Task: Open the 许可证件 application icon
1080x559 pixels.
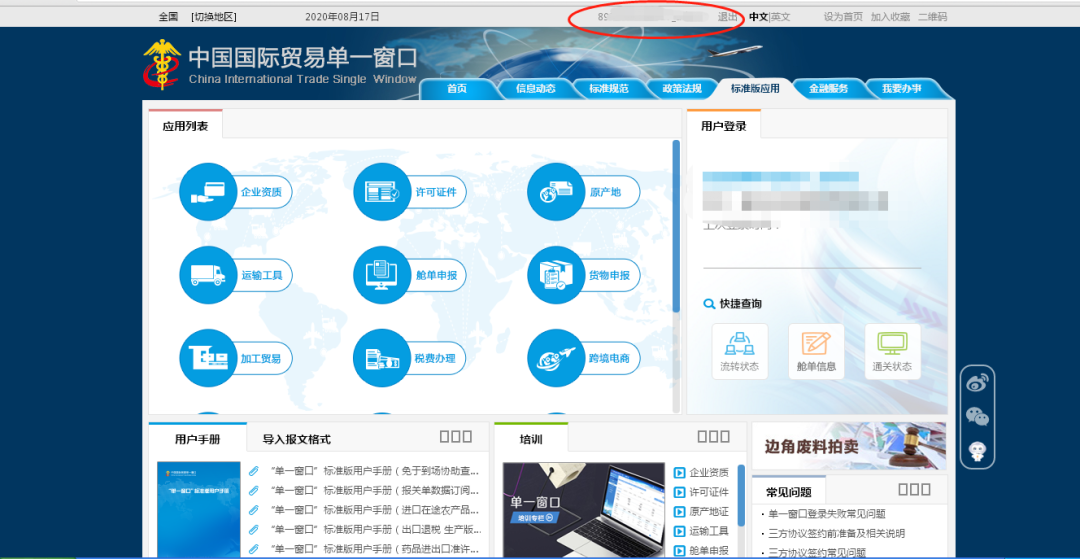Action: (x=381, y=192)
